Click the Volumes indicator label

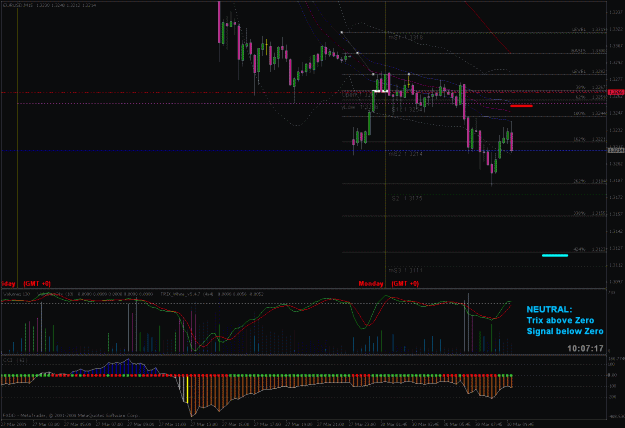pyautogui.click(x=17, y=294)
